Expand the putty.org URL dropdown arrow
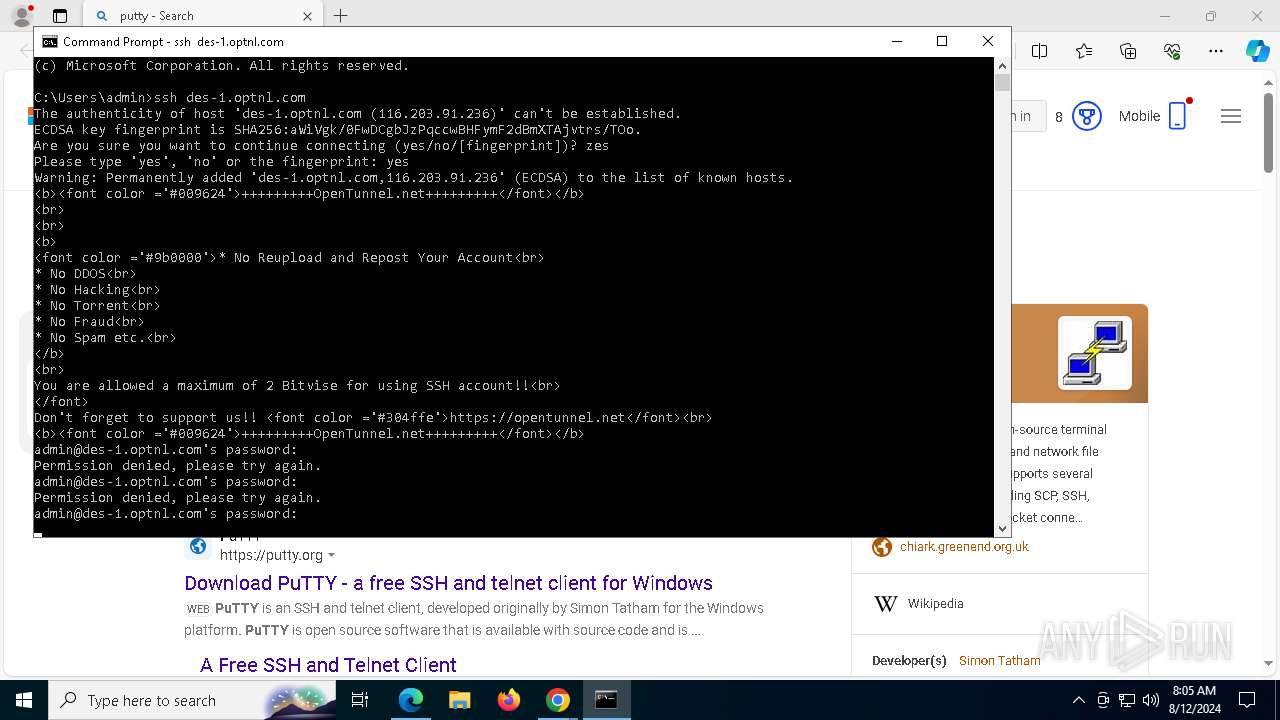The image size is (1280, 720). (331, 556)
